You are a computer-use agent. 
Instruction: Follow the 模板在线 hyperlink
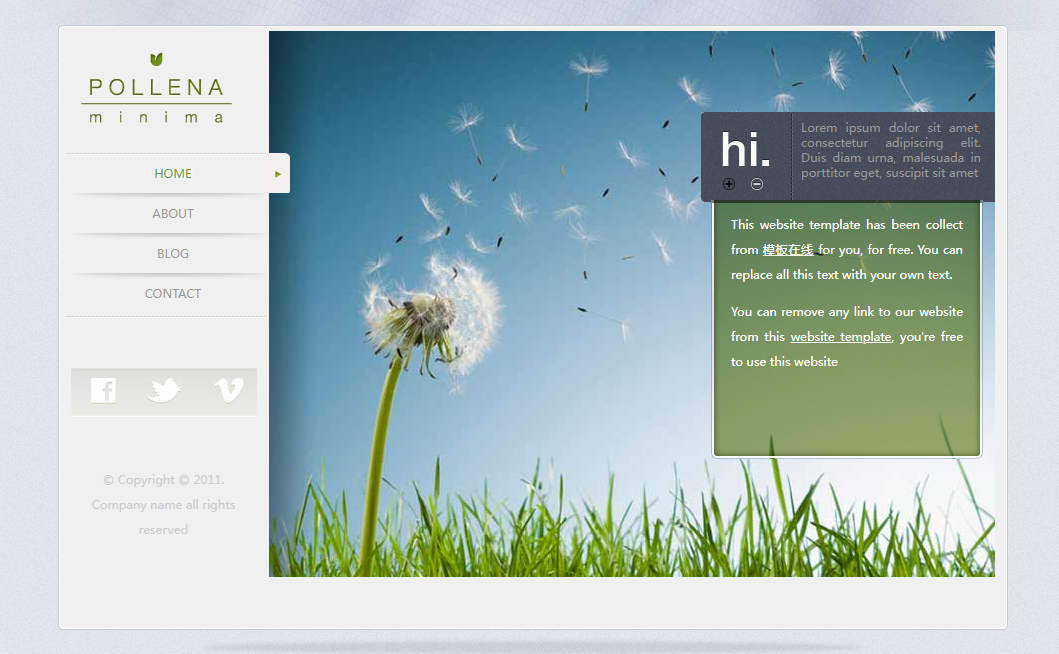pyautogui.click(x=787, y=250)
